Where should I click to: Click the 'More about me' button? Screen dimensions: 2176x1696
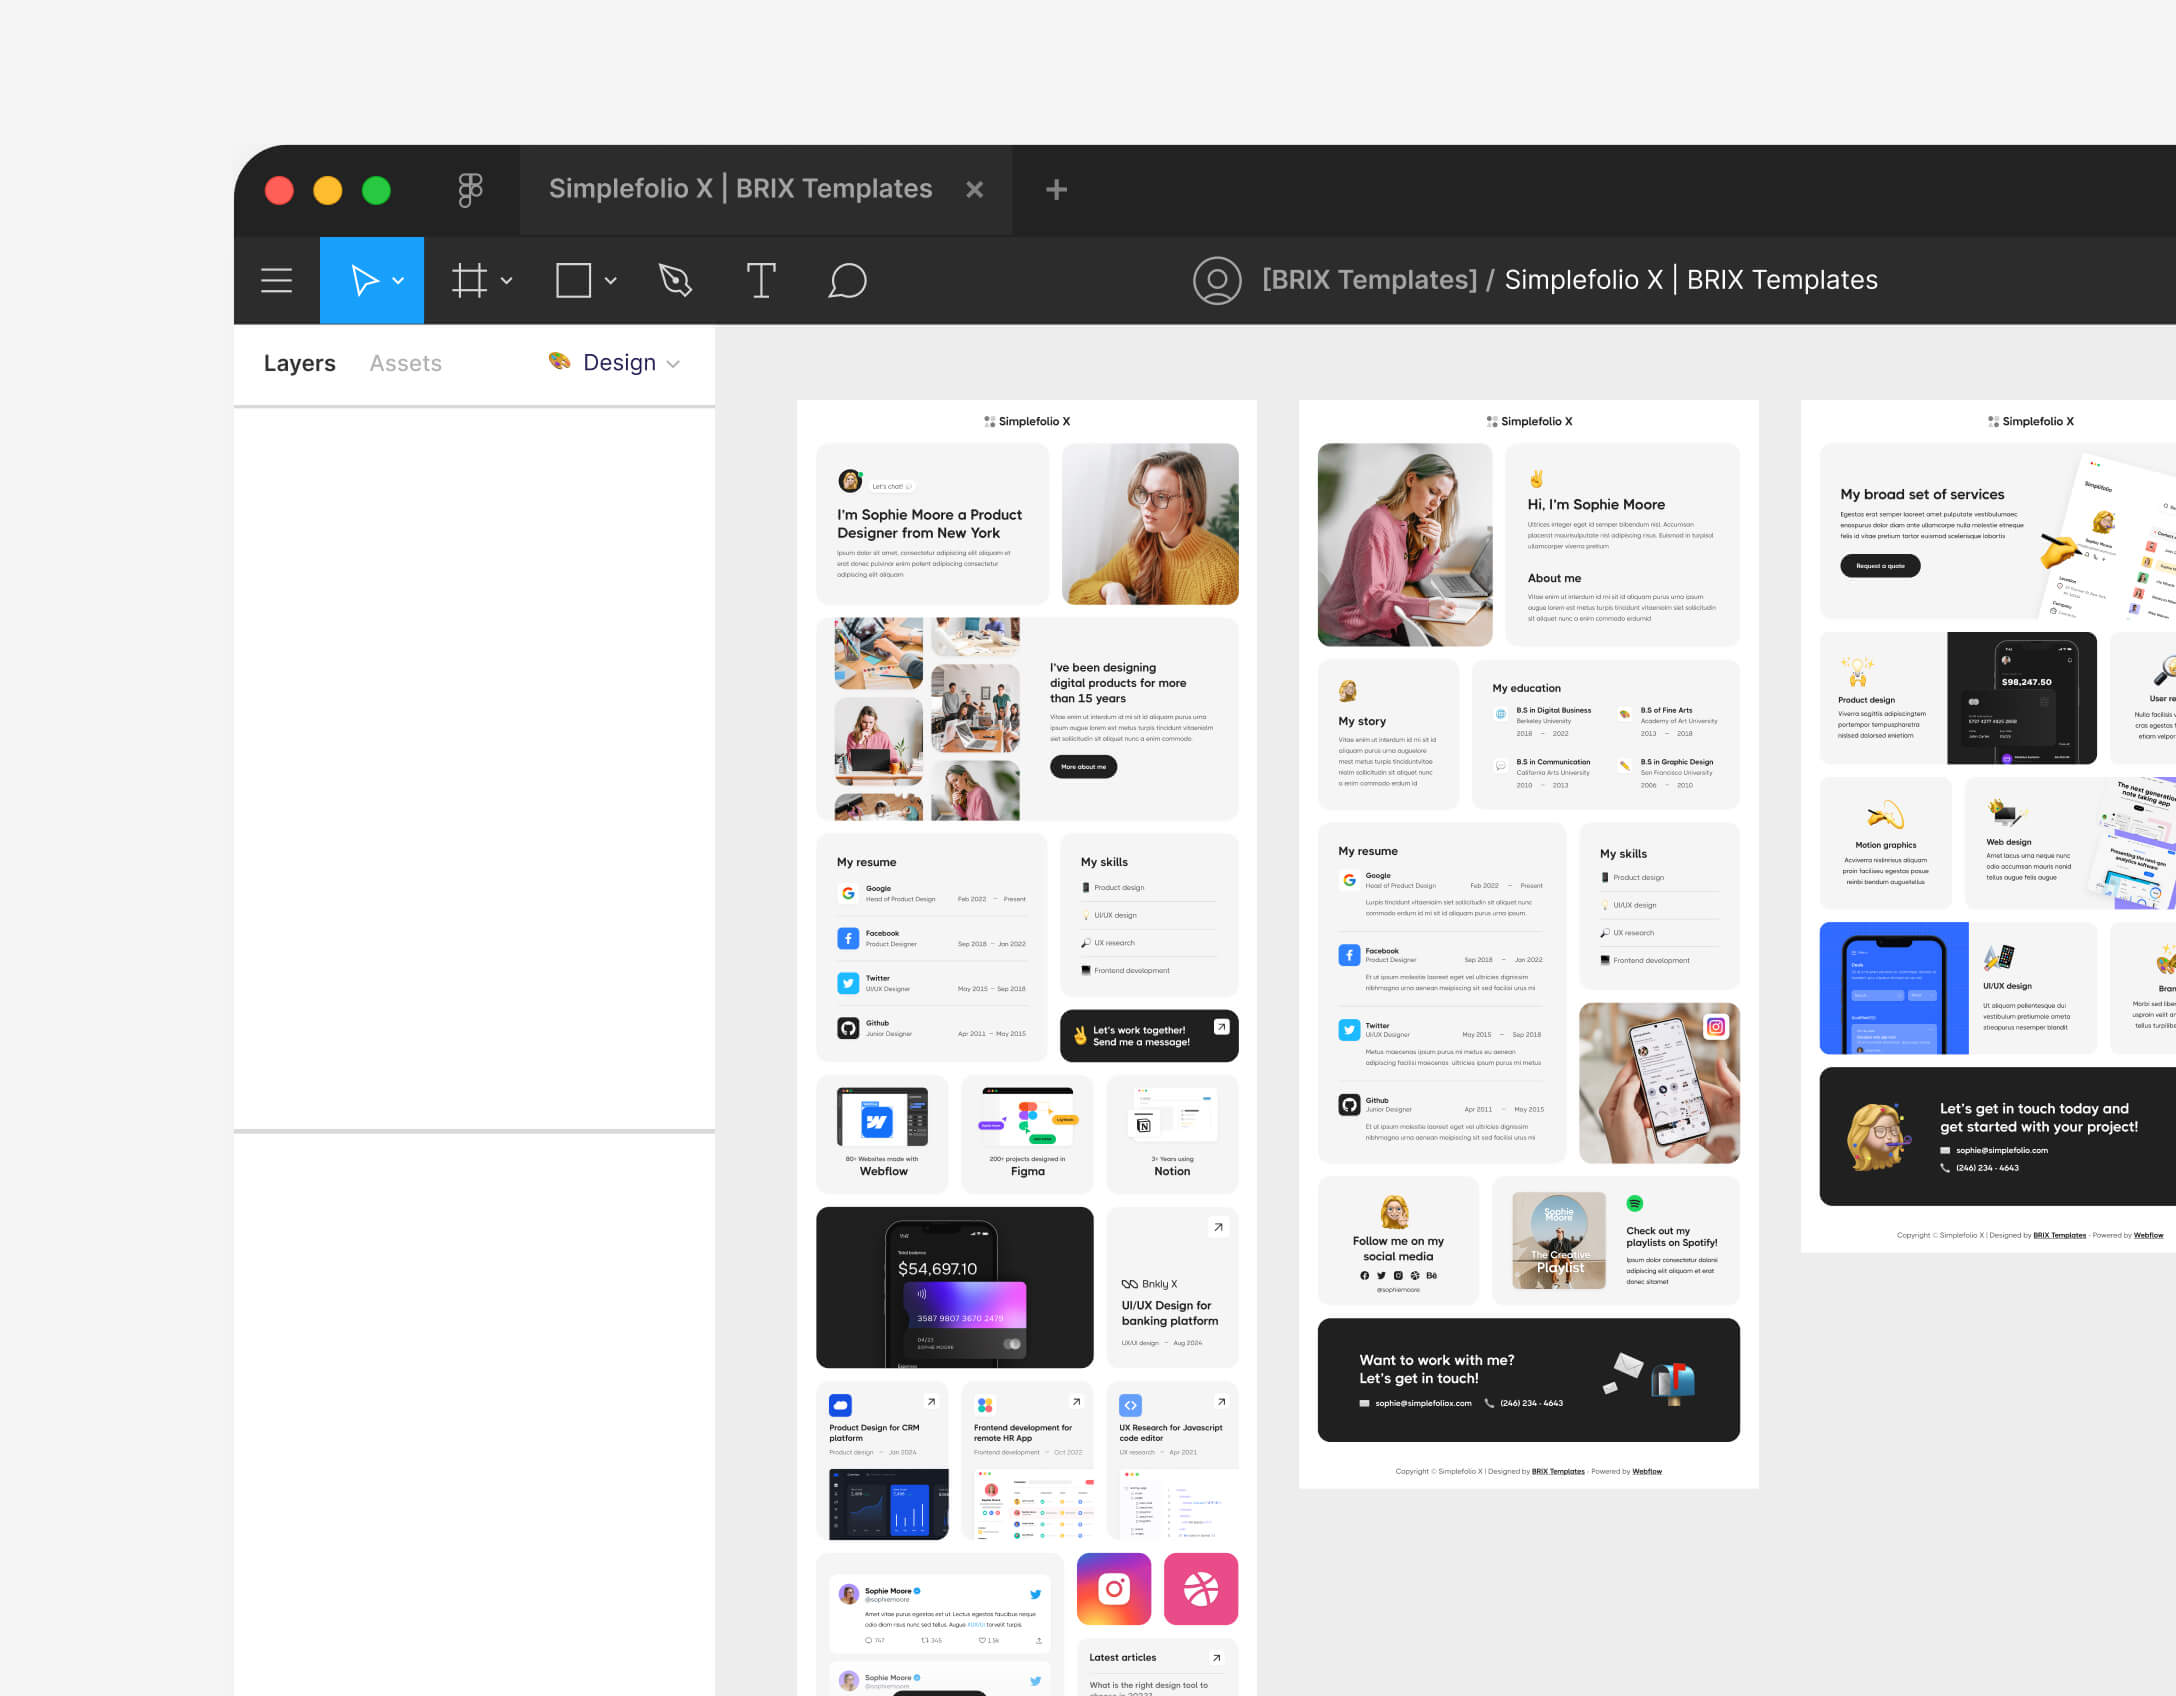tap(1082, 766)
